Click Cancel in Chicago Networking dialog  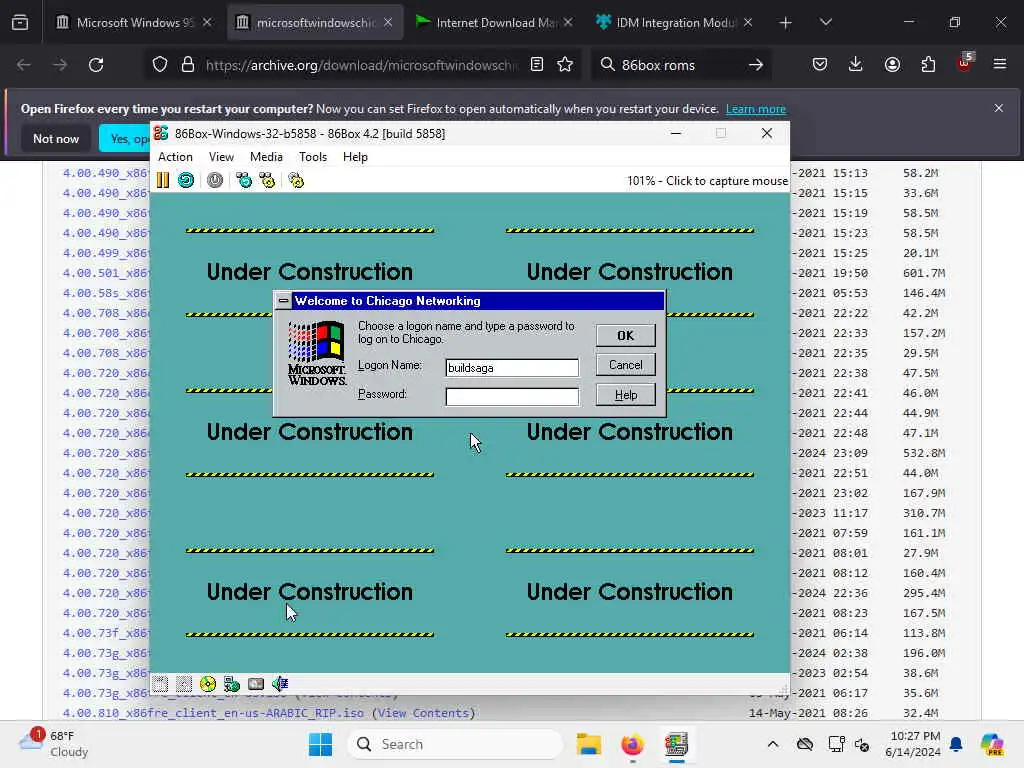626,365
